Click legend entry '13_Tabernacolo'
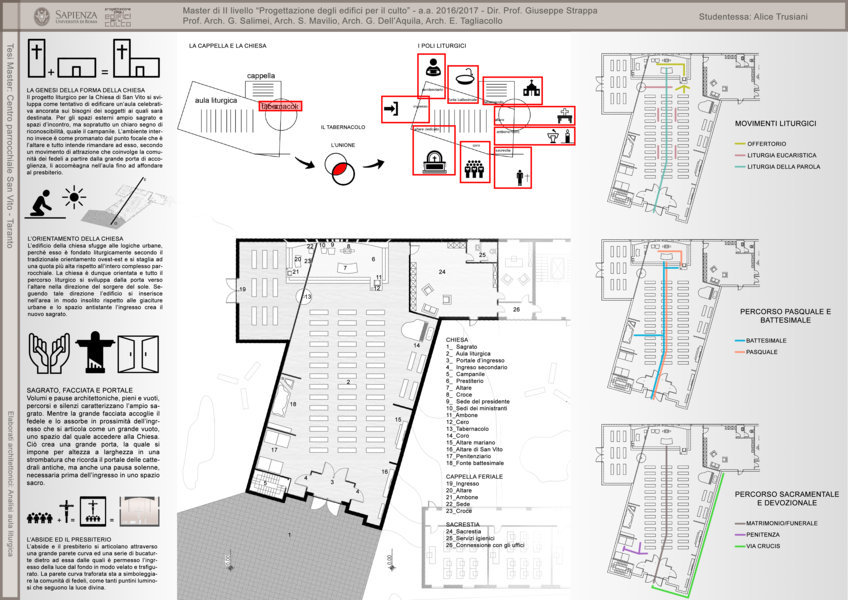Image resolution: width=848 pixels, height=600 pixels. click(467, 428)
